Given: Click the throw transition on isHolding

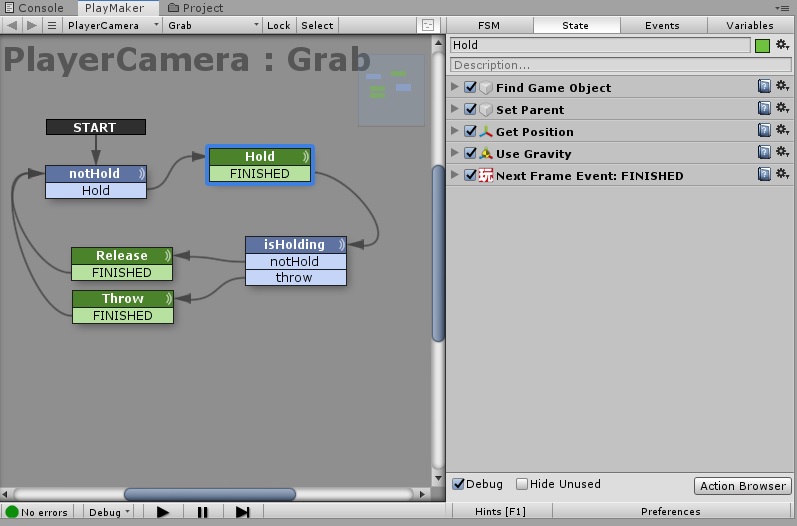Looking at the screenshot, I should 295,277.
